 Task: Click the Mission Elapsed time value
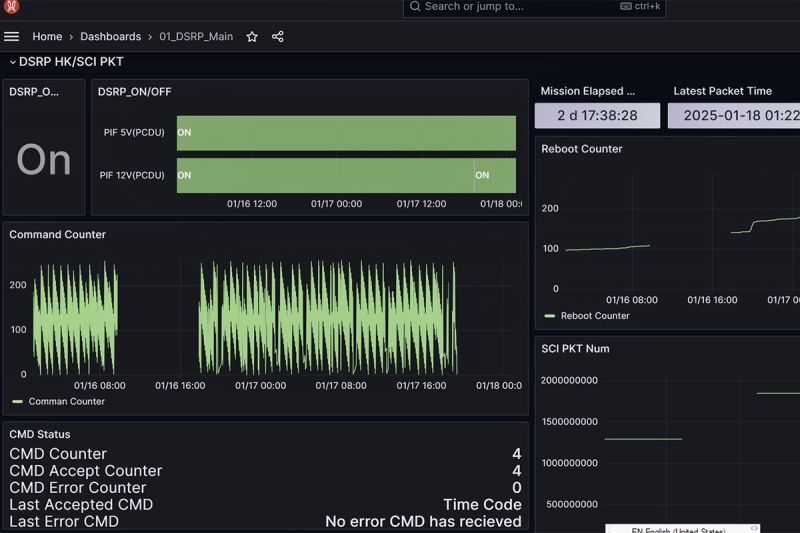point(597,116)
